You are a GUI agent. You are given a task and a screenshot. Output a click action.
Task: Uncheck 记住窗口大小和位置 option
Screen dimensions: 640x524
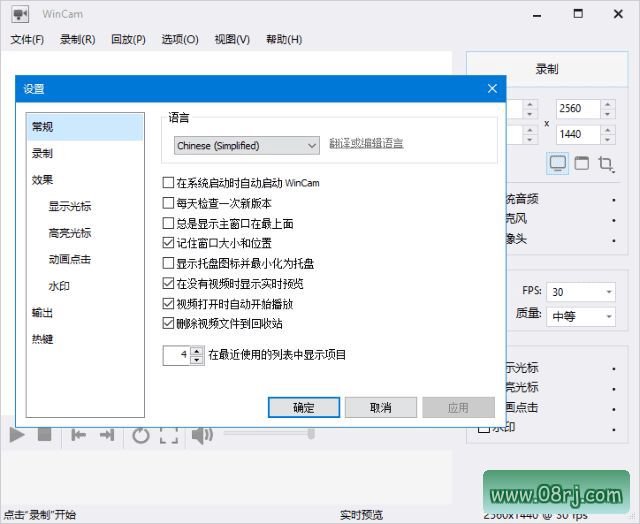pos(168,243)
